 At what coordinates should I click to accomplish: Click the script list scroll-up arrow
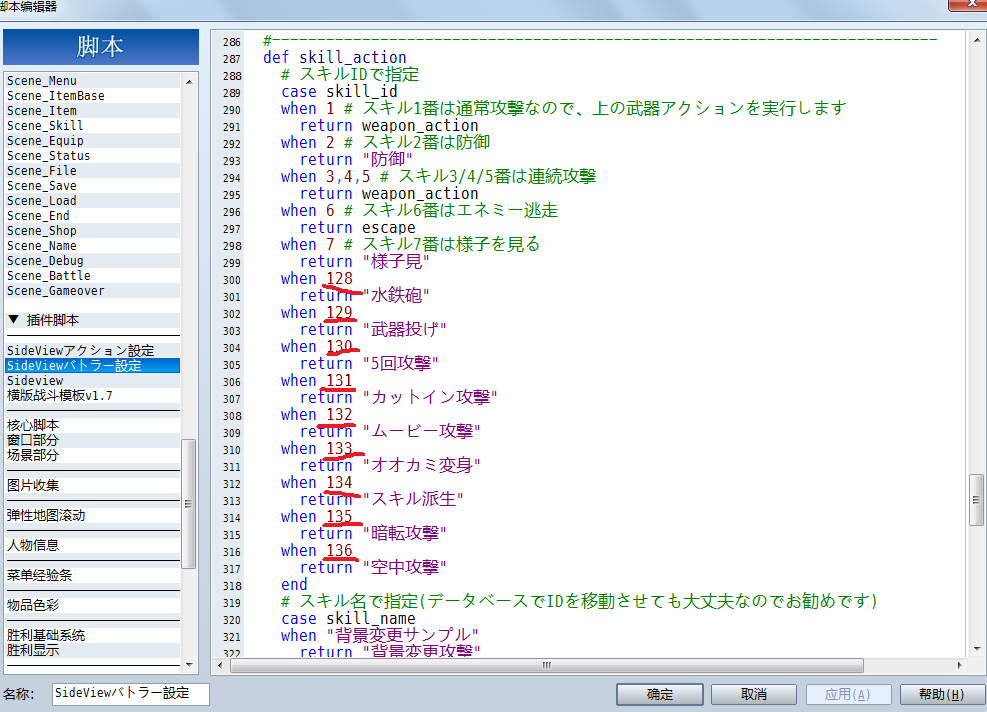[189, 82]
